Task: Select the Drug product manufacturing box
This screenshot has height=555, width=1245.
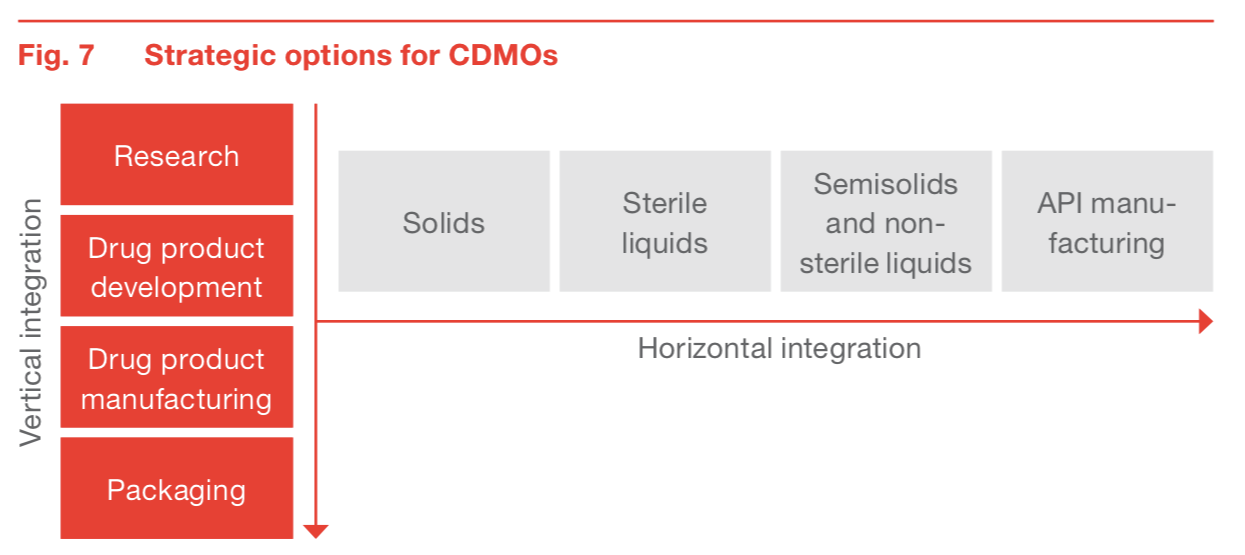Action: (x=177, y=378)
